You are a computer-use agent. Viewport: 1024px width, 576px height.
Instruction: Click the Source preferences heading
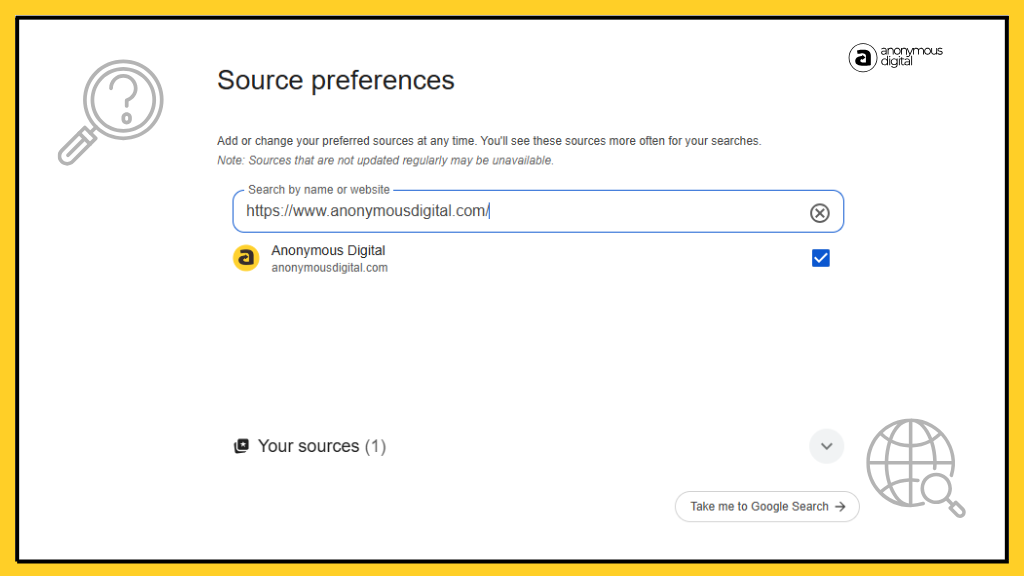click(335, 80)
